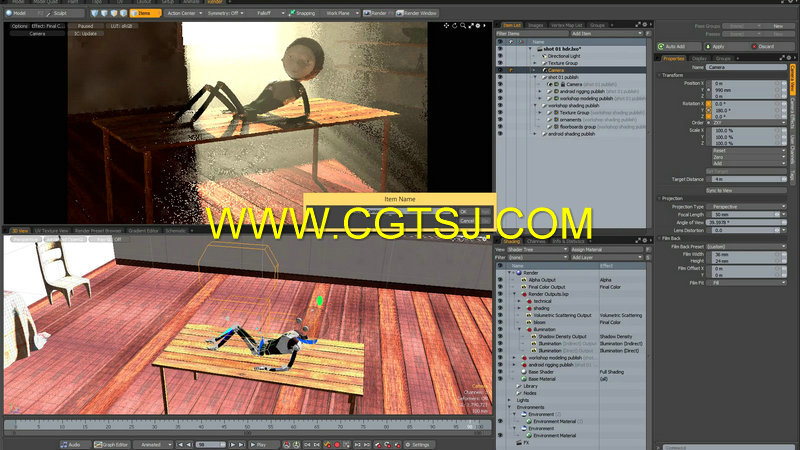The image size is (800, 450).
Task: Open the Assign Material dropdown
Action: pyautogui.click(x=607, y=249)
